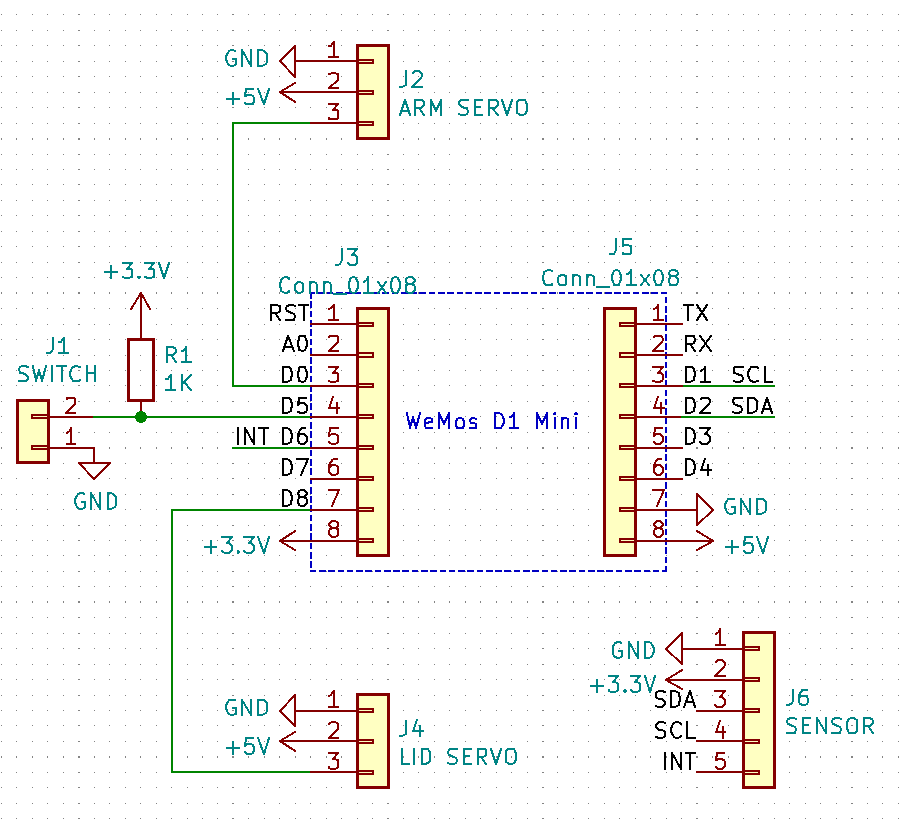Select +3.3V arrow at J3 pin 8

tap(288, 540)
